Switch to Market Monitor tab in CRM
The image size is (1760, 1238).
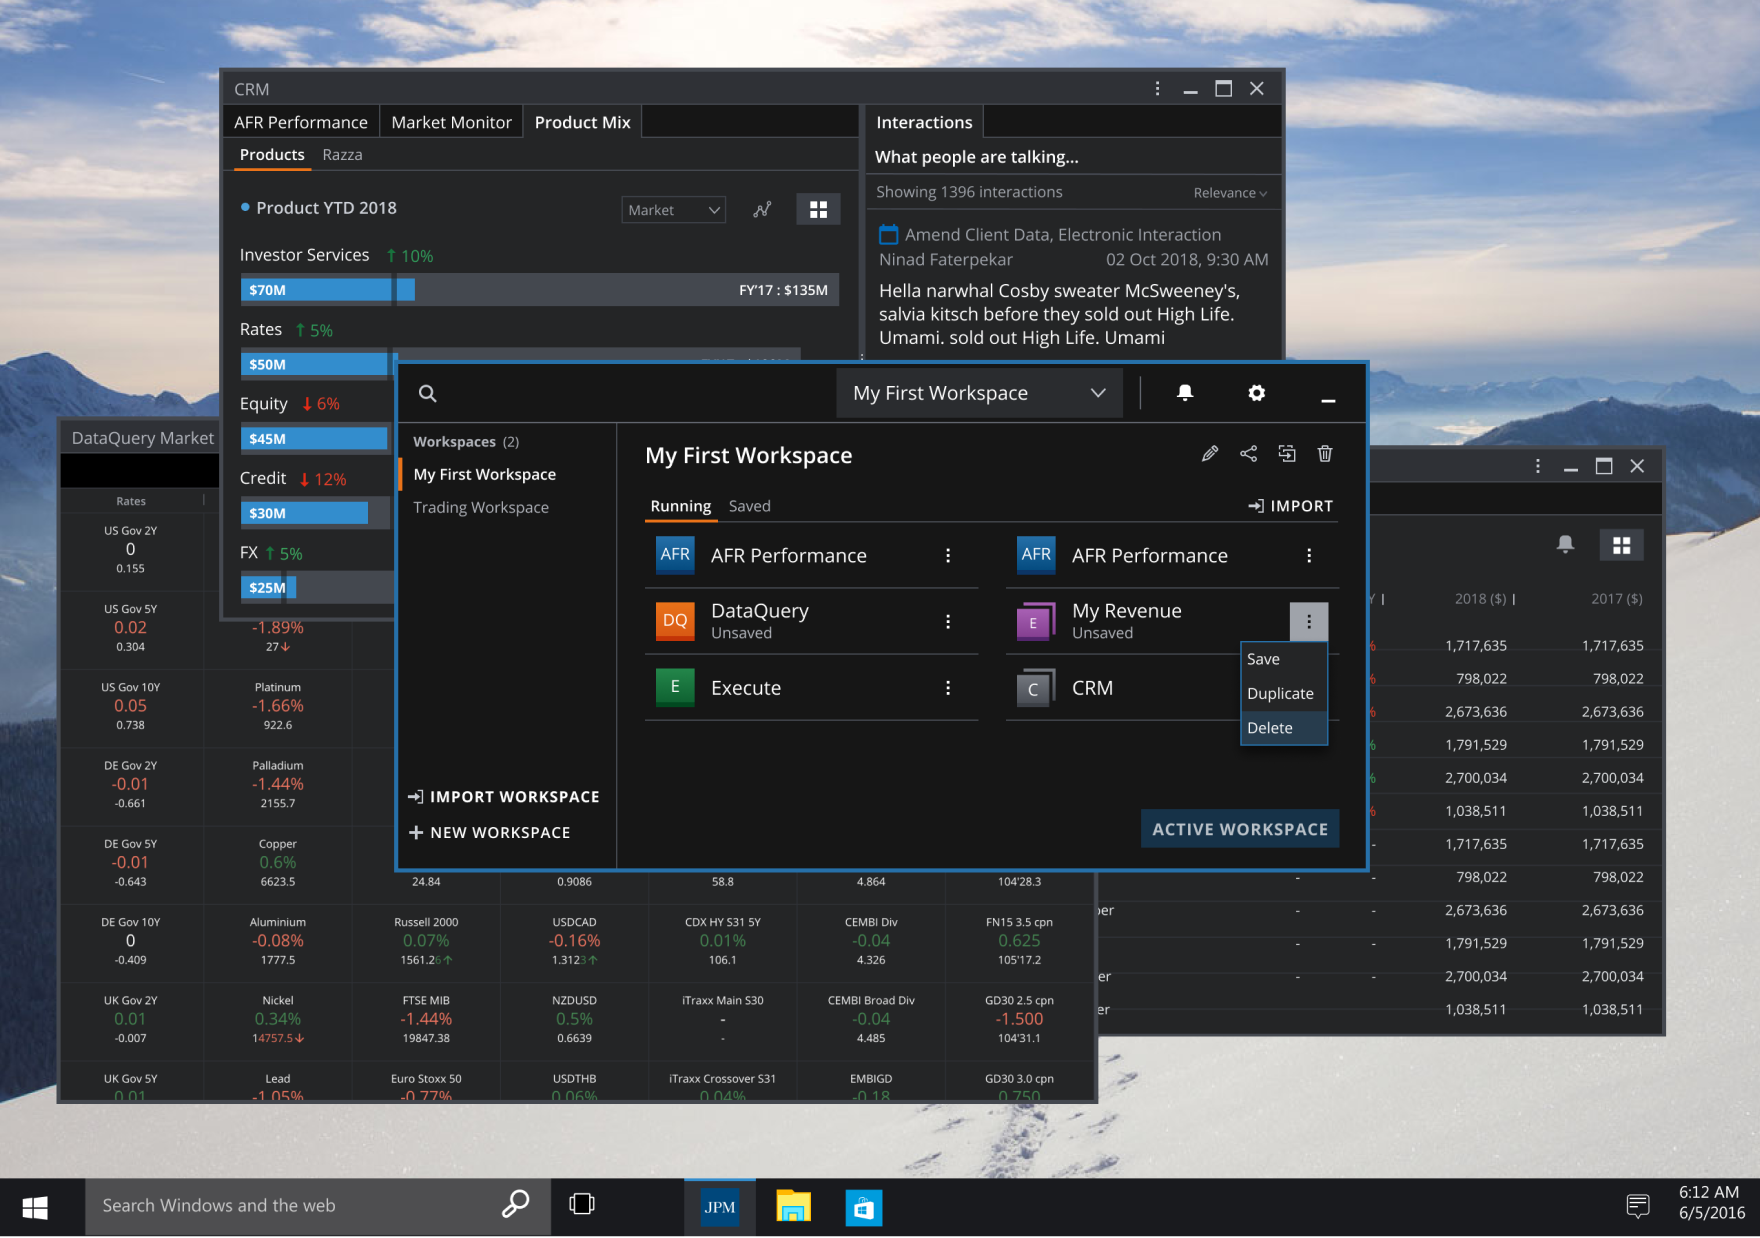point(451,122)
